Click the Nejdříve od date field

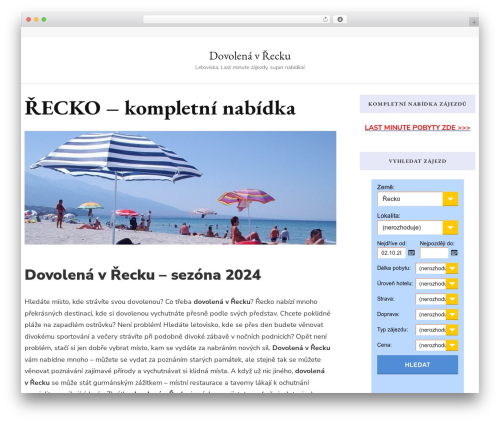(x=391, y=253)
